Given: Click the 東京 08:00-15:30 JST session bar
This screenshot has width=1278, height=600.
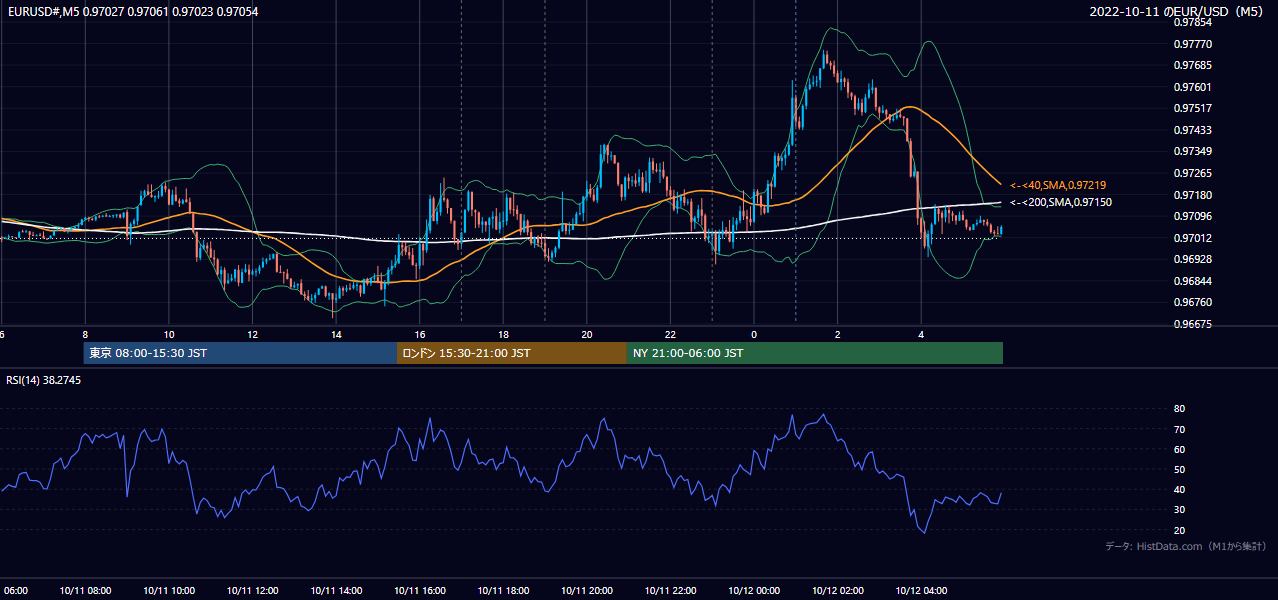Looking at the screenshot, I should (240, 353).
